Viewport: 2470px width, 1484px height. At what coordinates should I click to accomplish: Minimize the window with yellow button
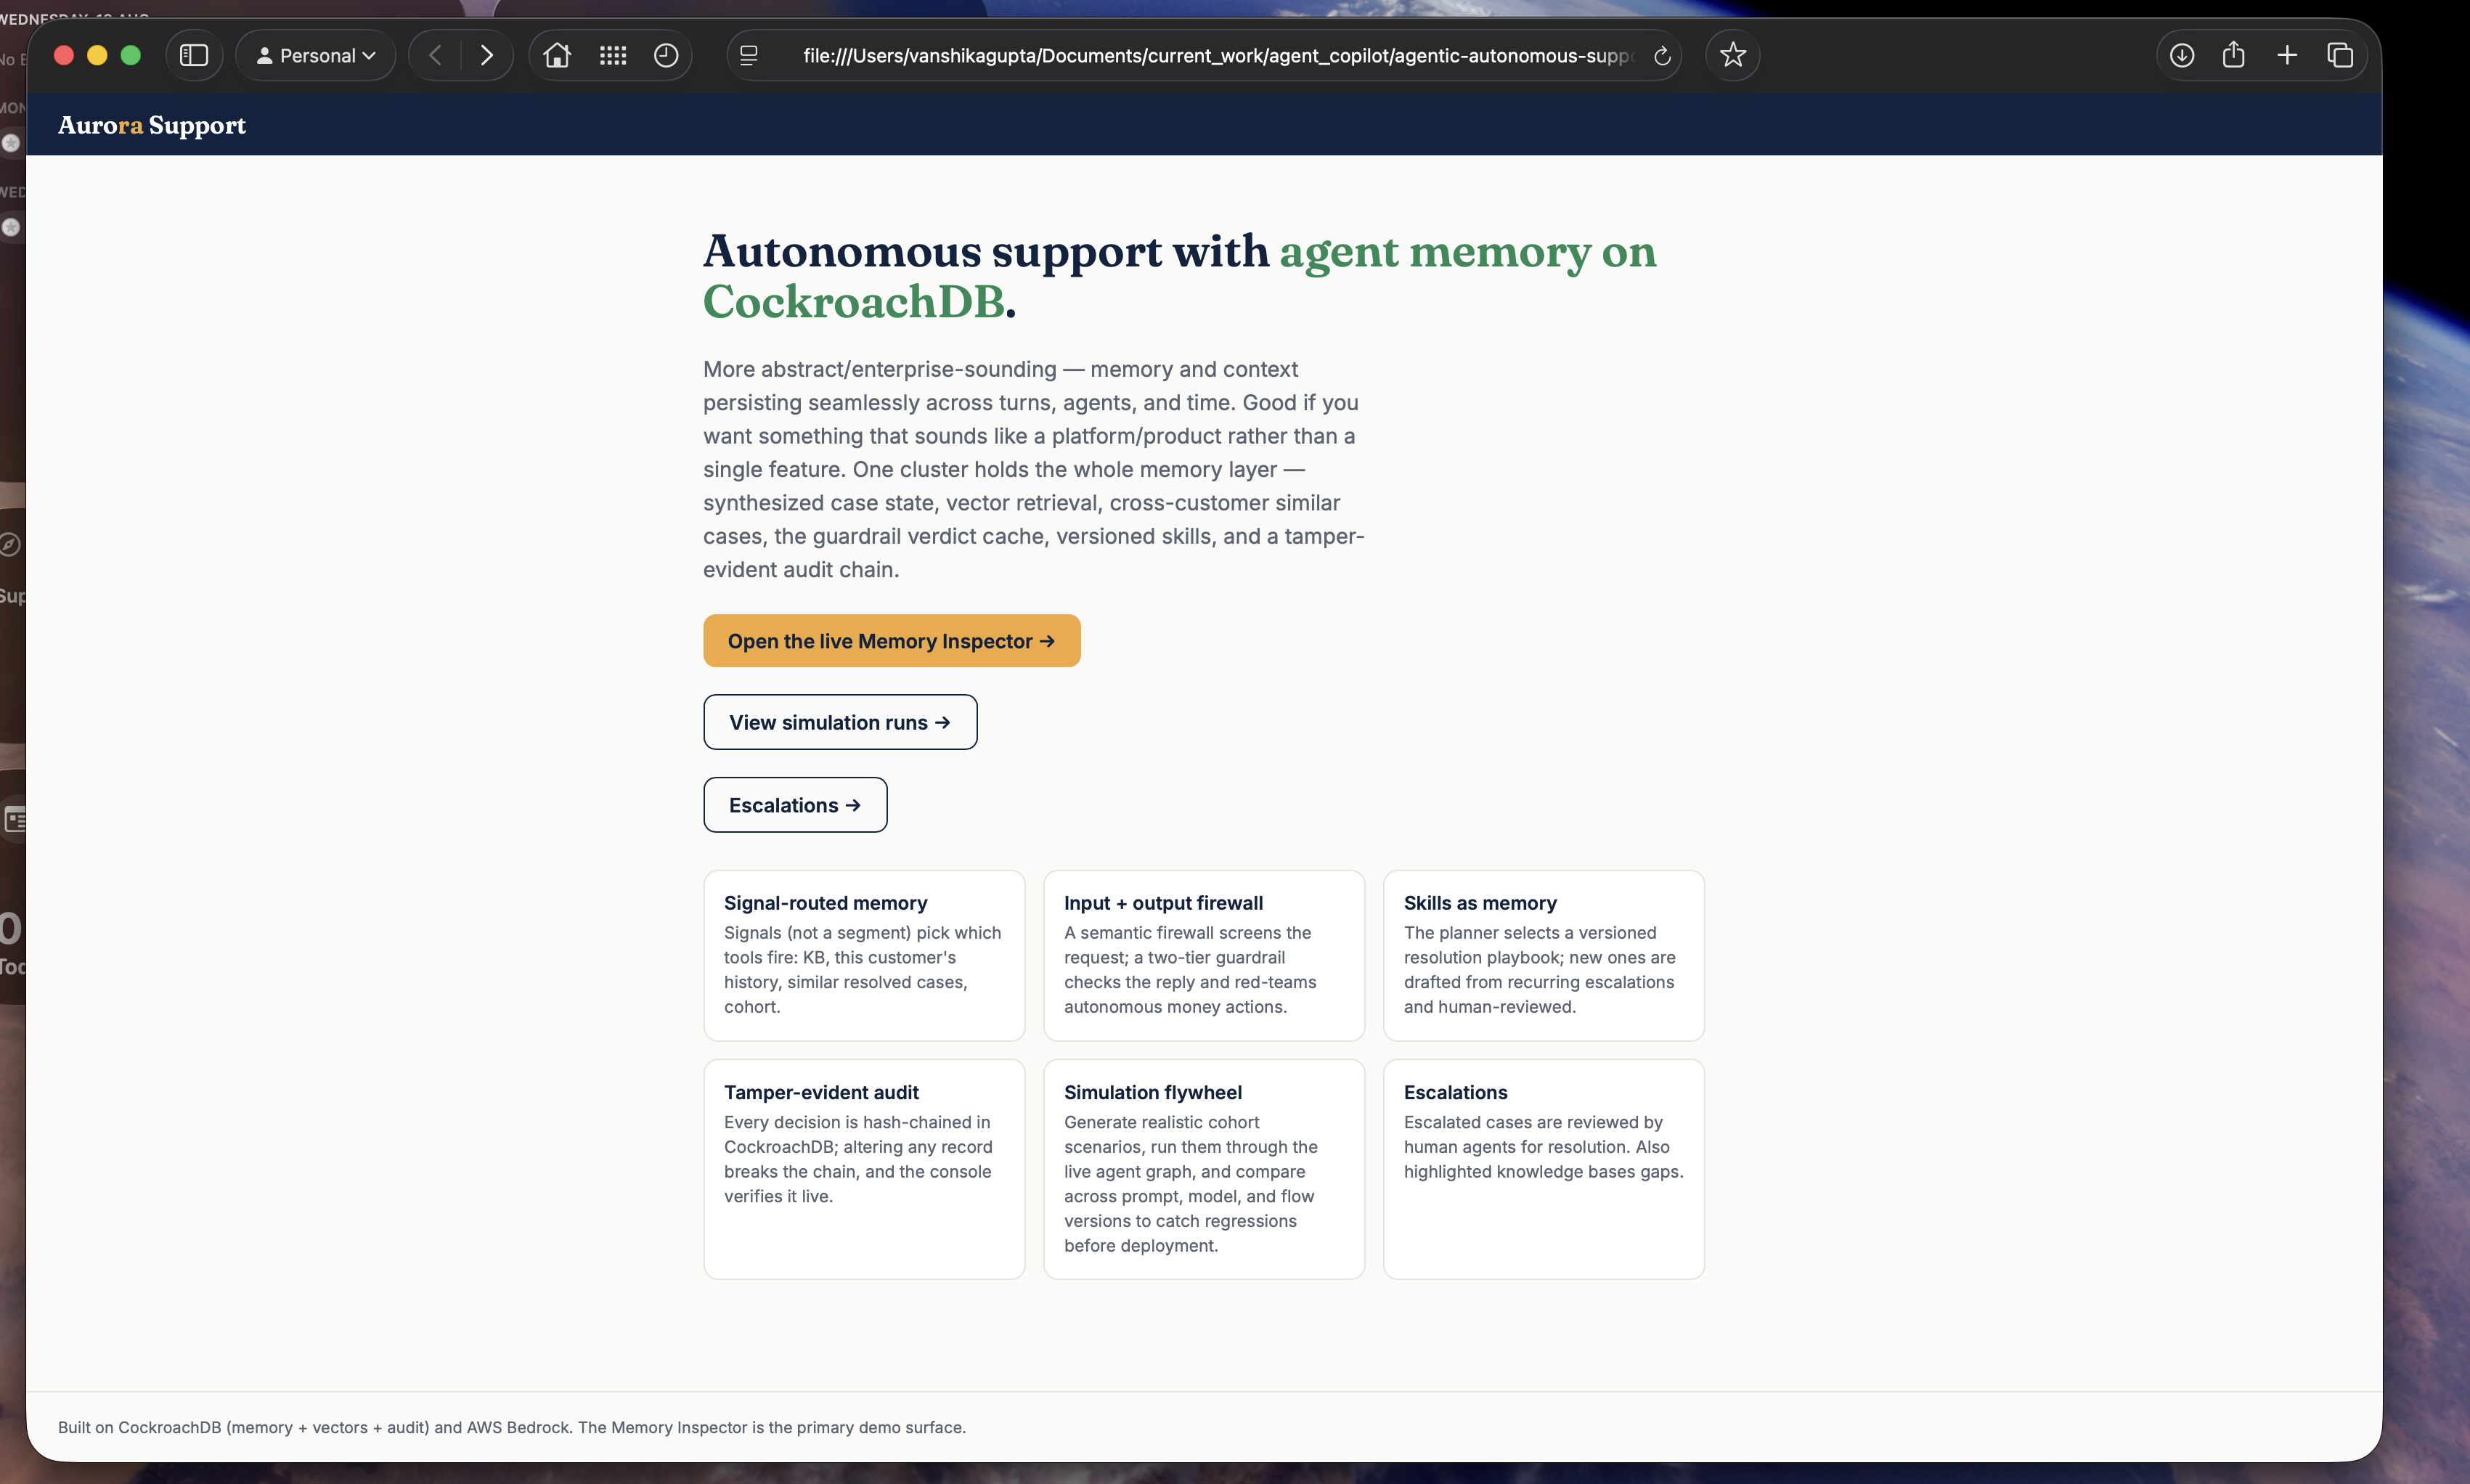(x=97, y=56)
